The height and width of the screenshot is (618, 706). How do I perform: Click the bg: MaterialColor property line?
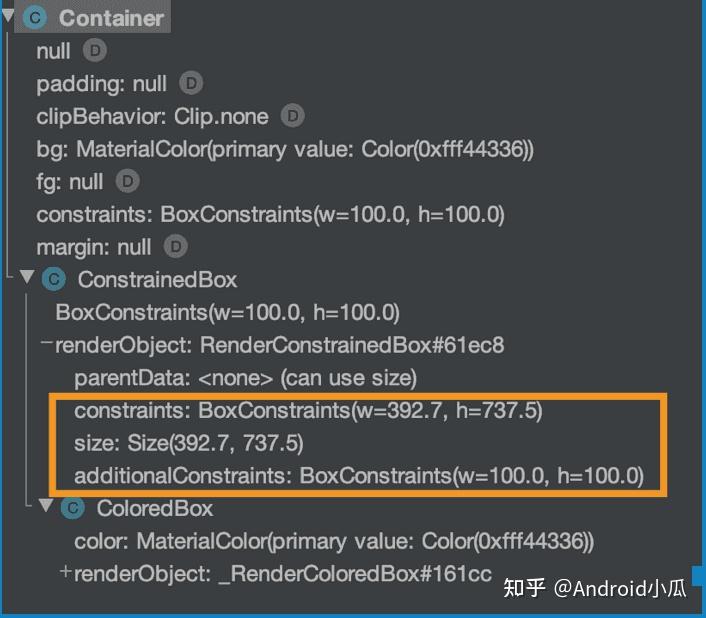pyautogui.click(x=285, y=149)
